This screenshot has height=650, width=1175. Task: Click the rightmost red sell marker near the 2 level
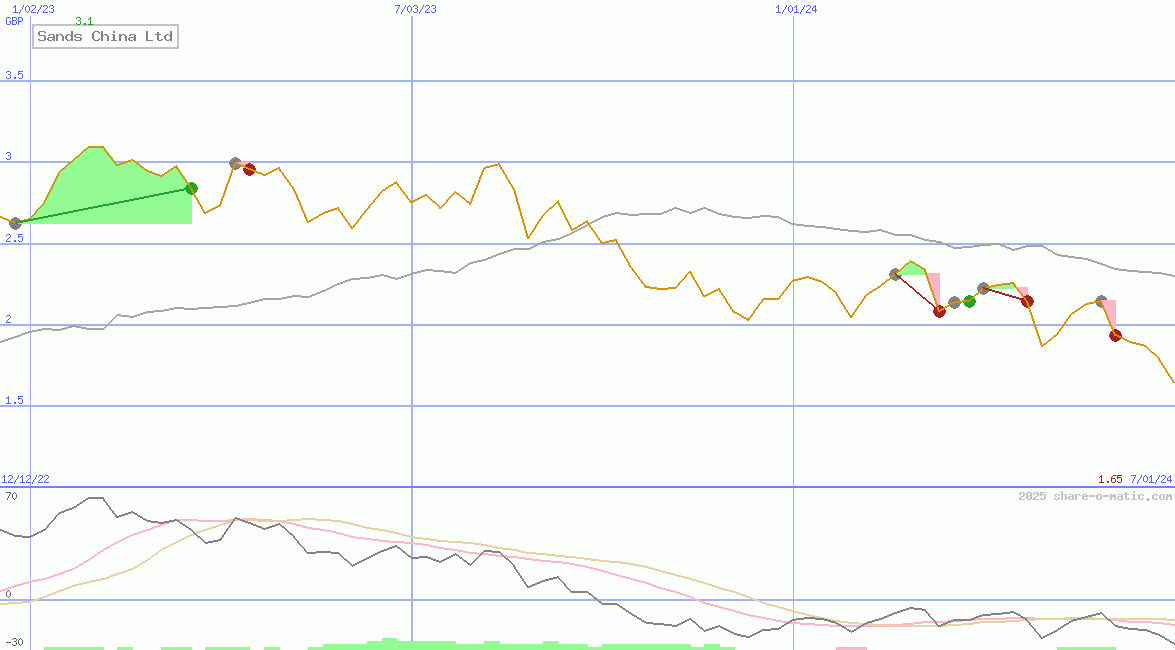[1115, 334]
